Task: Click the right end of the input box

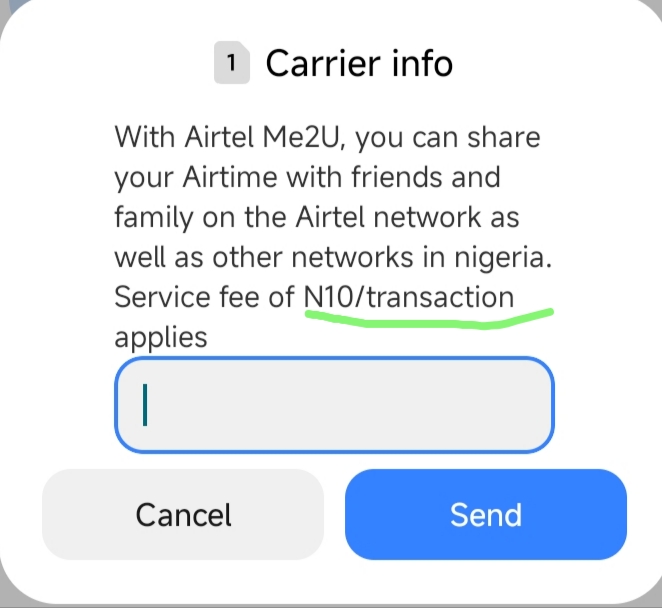Action: pos(532,405)
